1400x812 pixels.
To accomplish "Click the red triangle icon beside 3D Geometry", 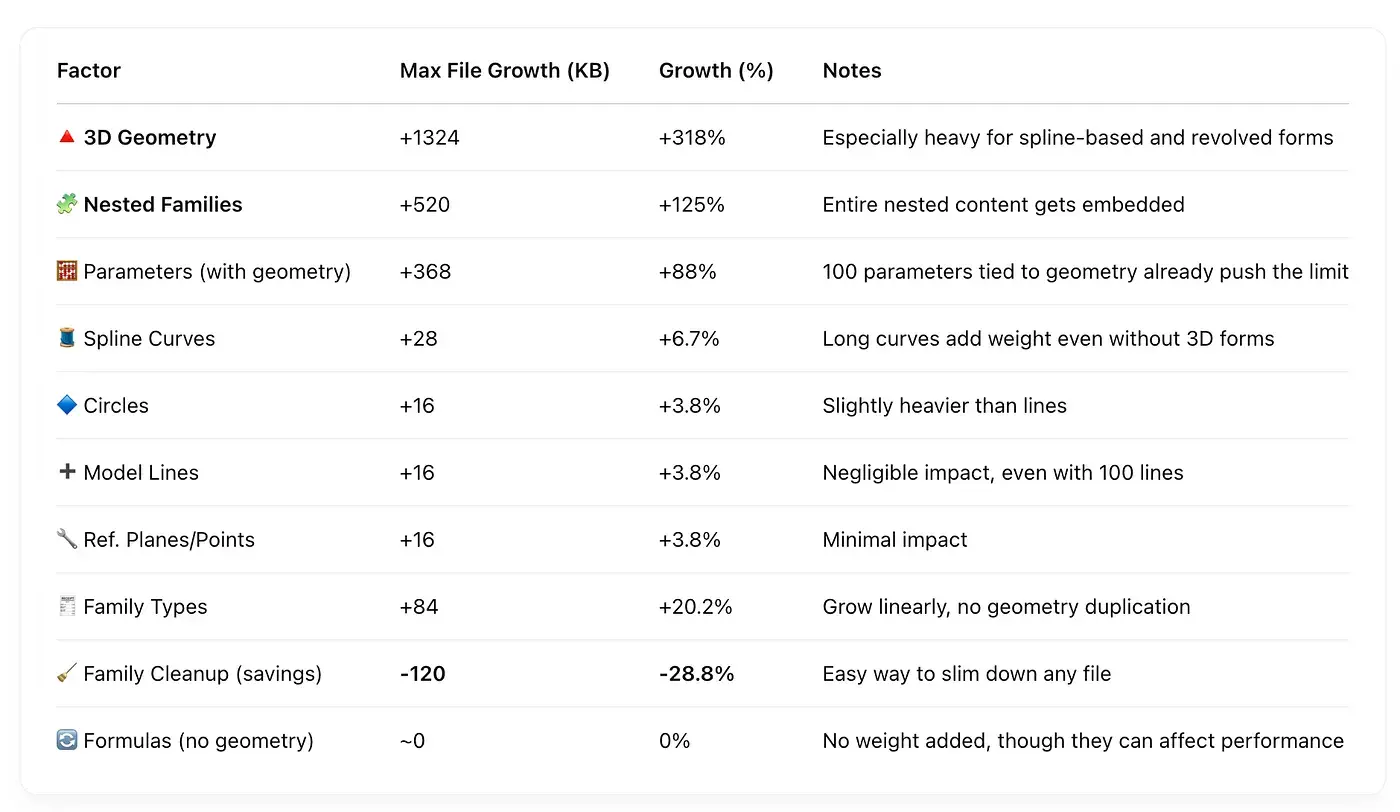I will tap(67, 137).
